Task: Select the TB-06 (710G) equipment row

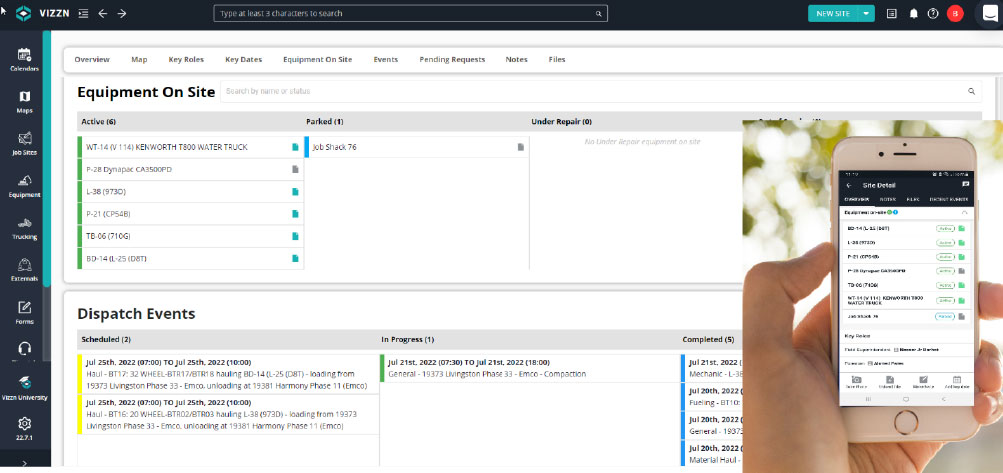Action: coord(191,236)
